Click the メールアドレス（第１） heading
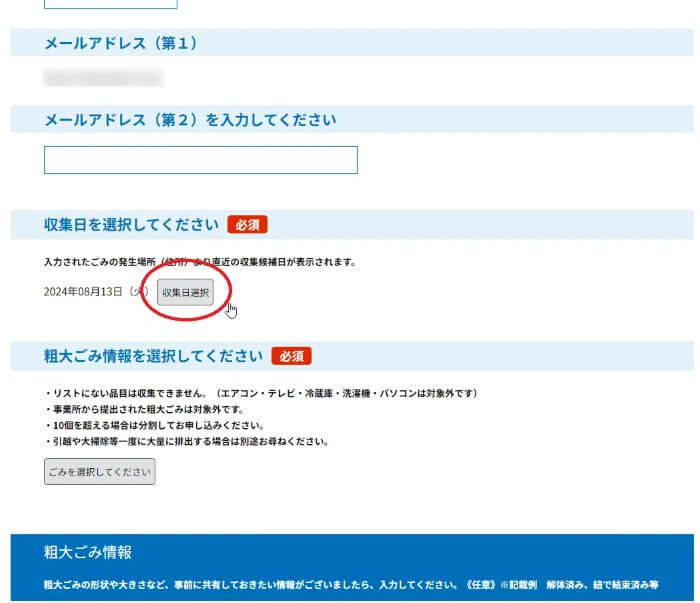700x603 pixels. pos(121,43)
